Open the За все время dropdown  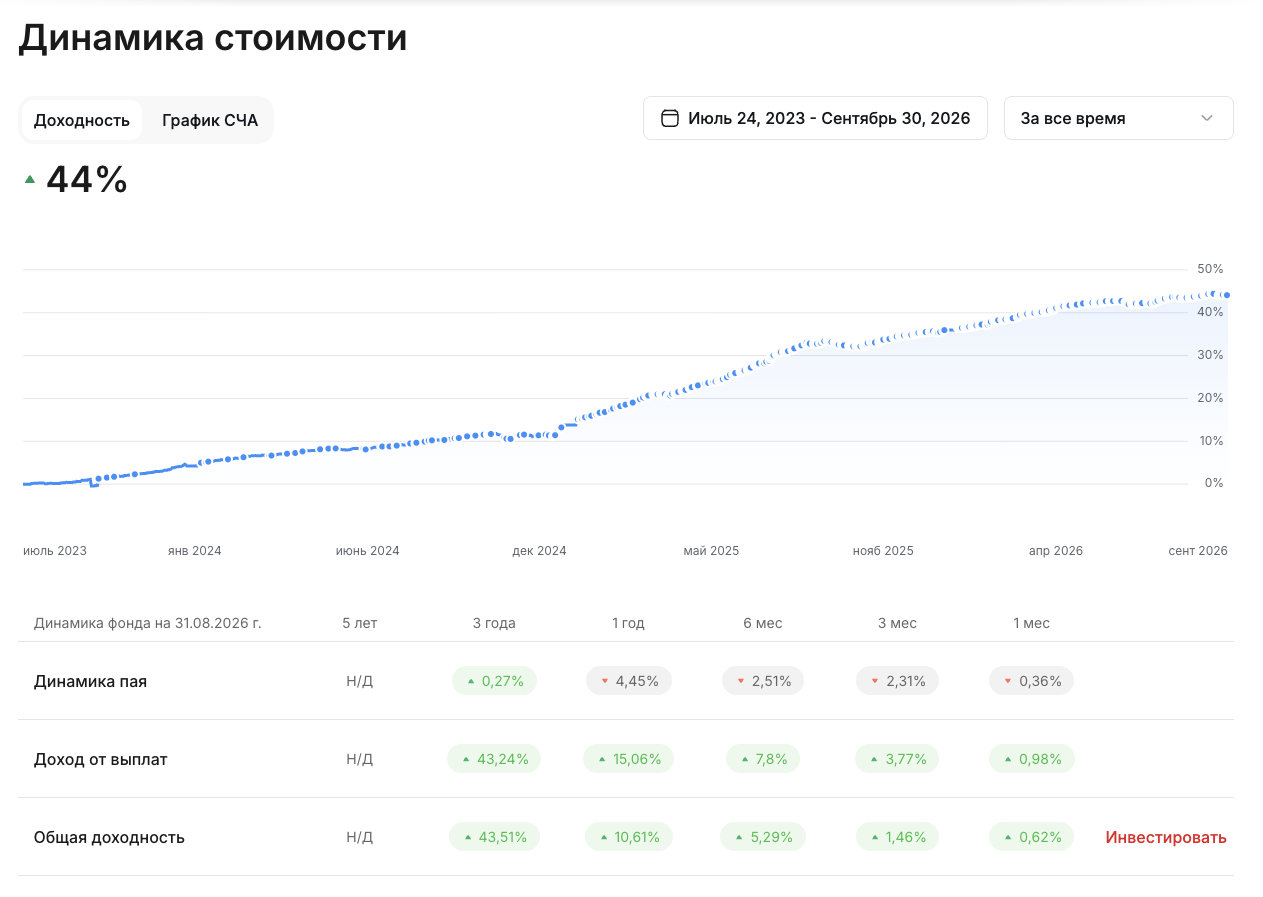1118,118
